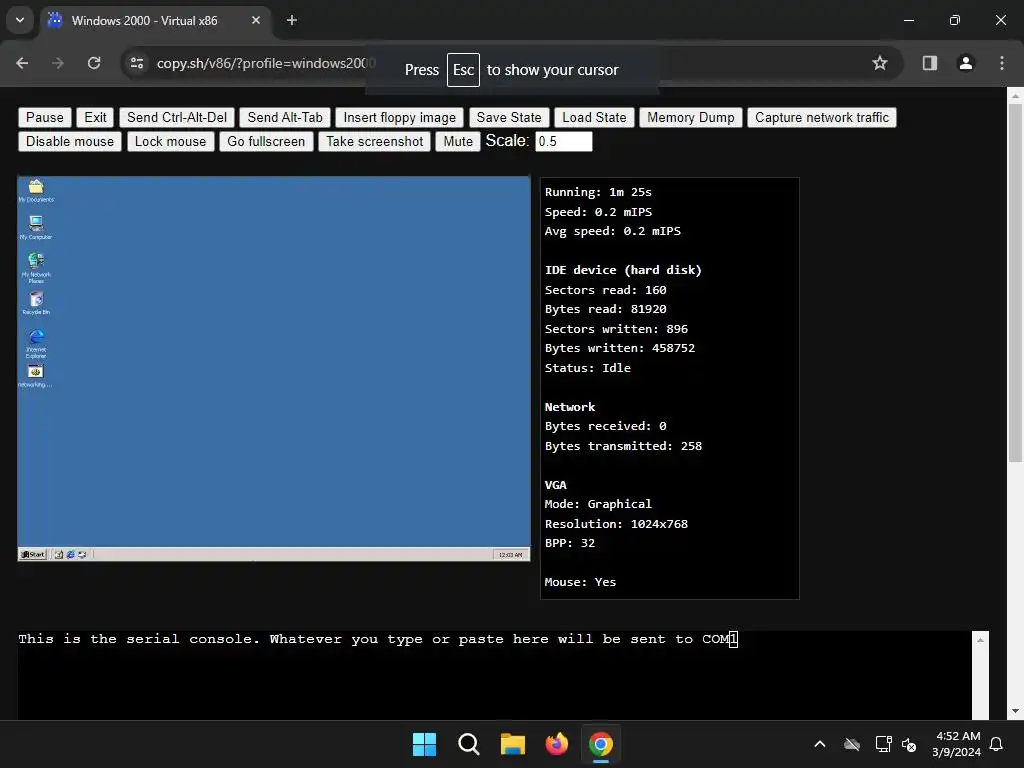The height and width of the screenshot is (768, 1024).
Task: Toggle the Disable mouse button
Action: point(70,142)
